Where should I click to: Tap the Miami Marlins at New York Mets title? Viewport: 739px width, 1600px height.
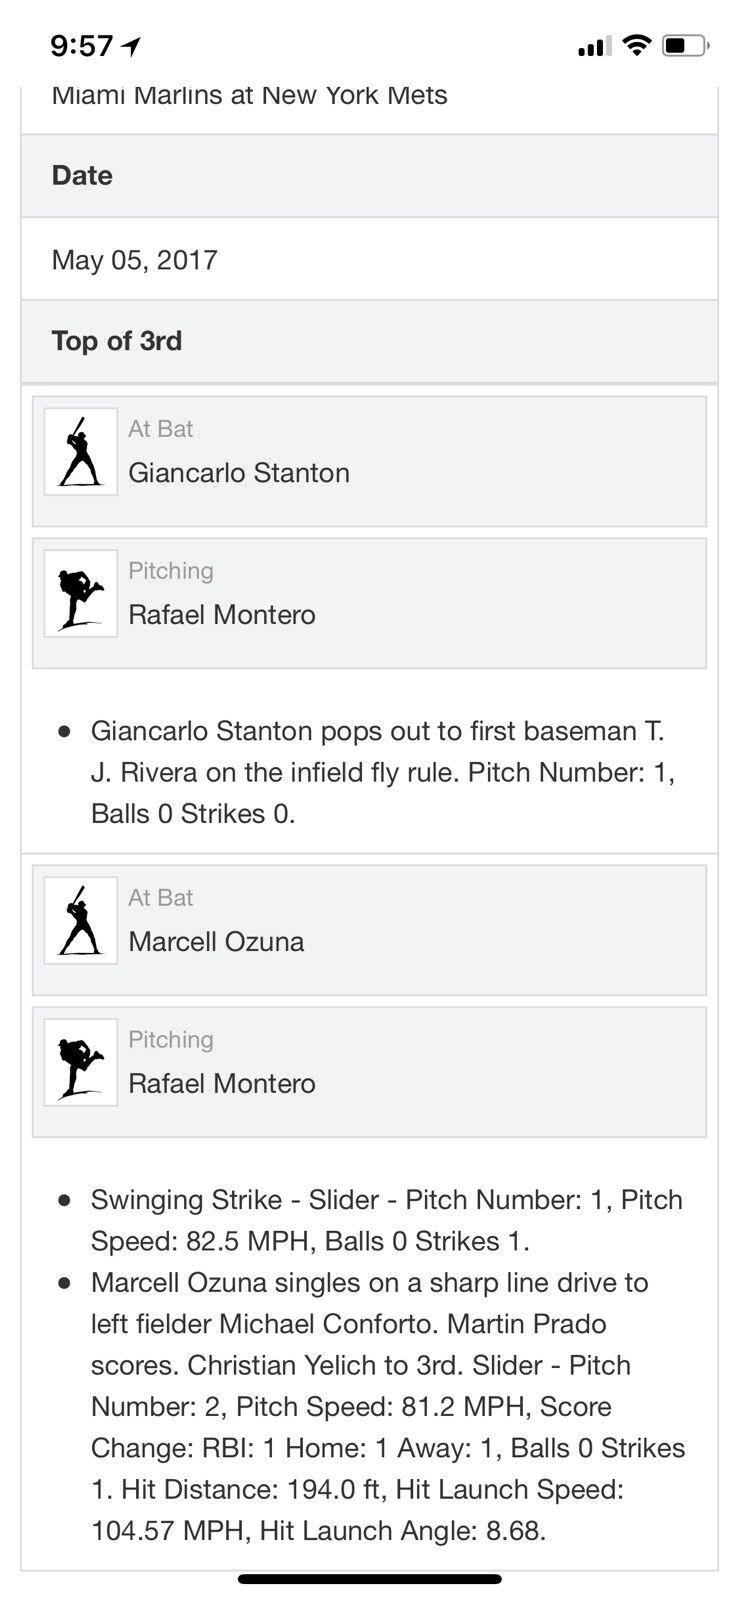(x=250, y=96)
